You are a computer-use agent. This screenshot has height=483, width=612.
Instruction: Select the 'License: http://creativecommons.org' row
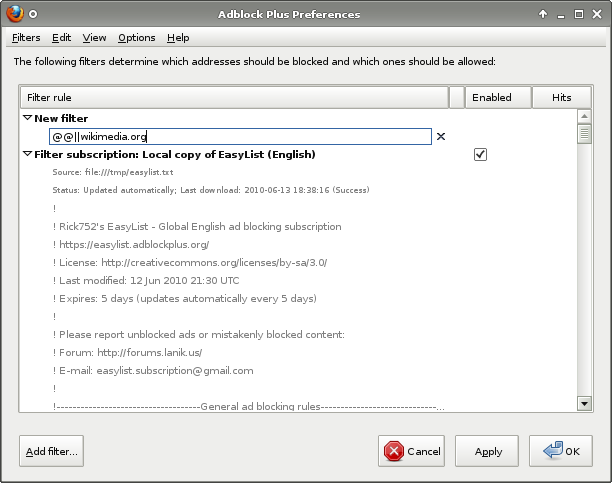(x=299, y=262)
